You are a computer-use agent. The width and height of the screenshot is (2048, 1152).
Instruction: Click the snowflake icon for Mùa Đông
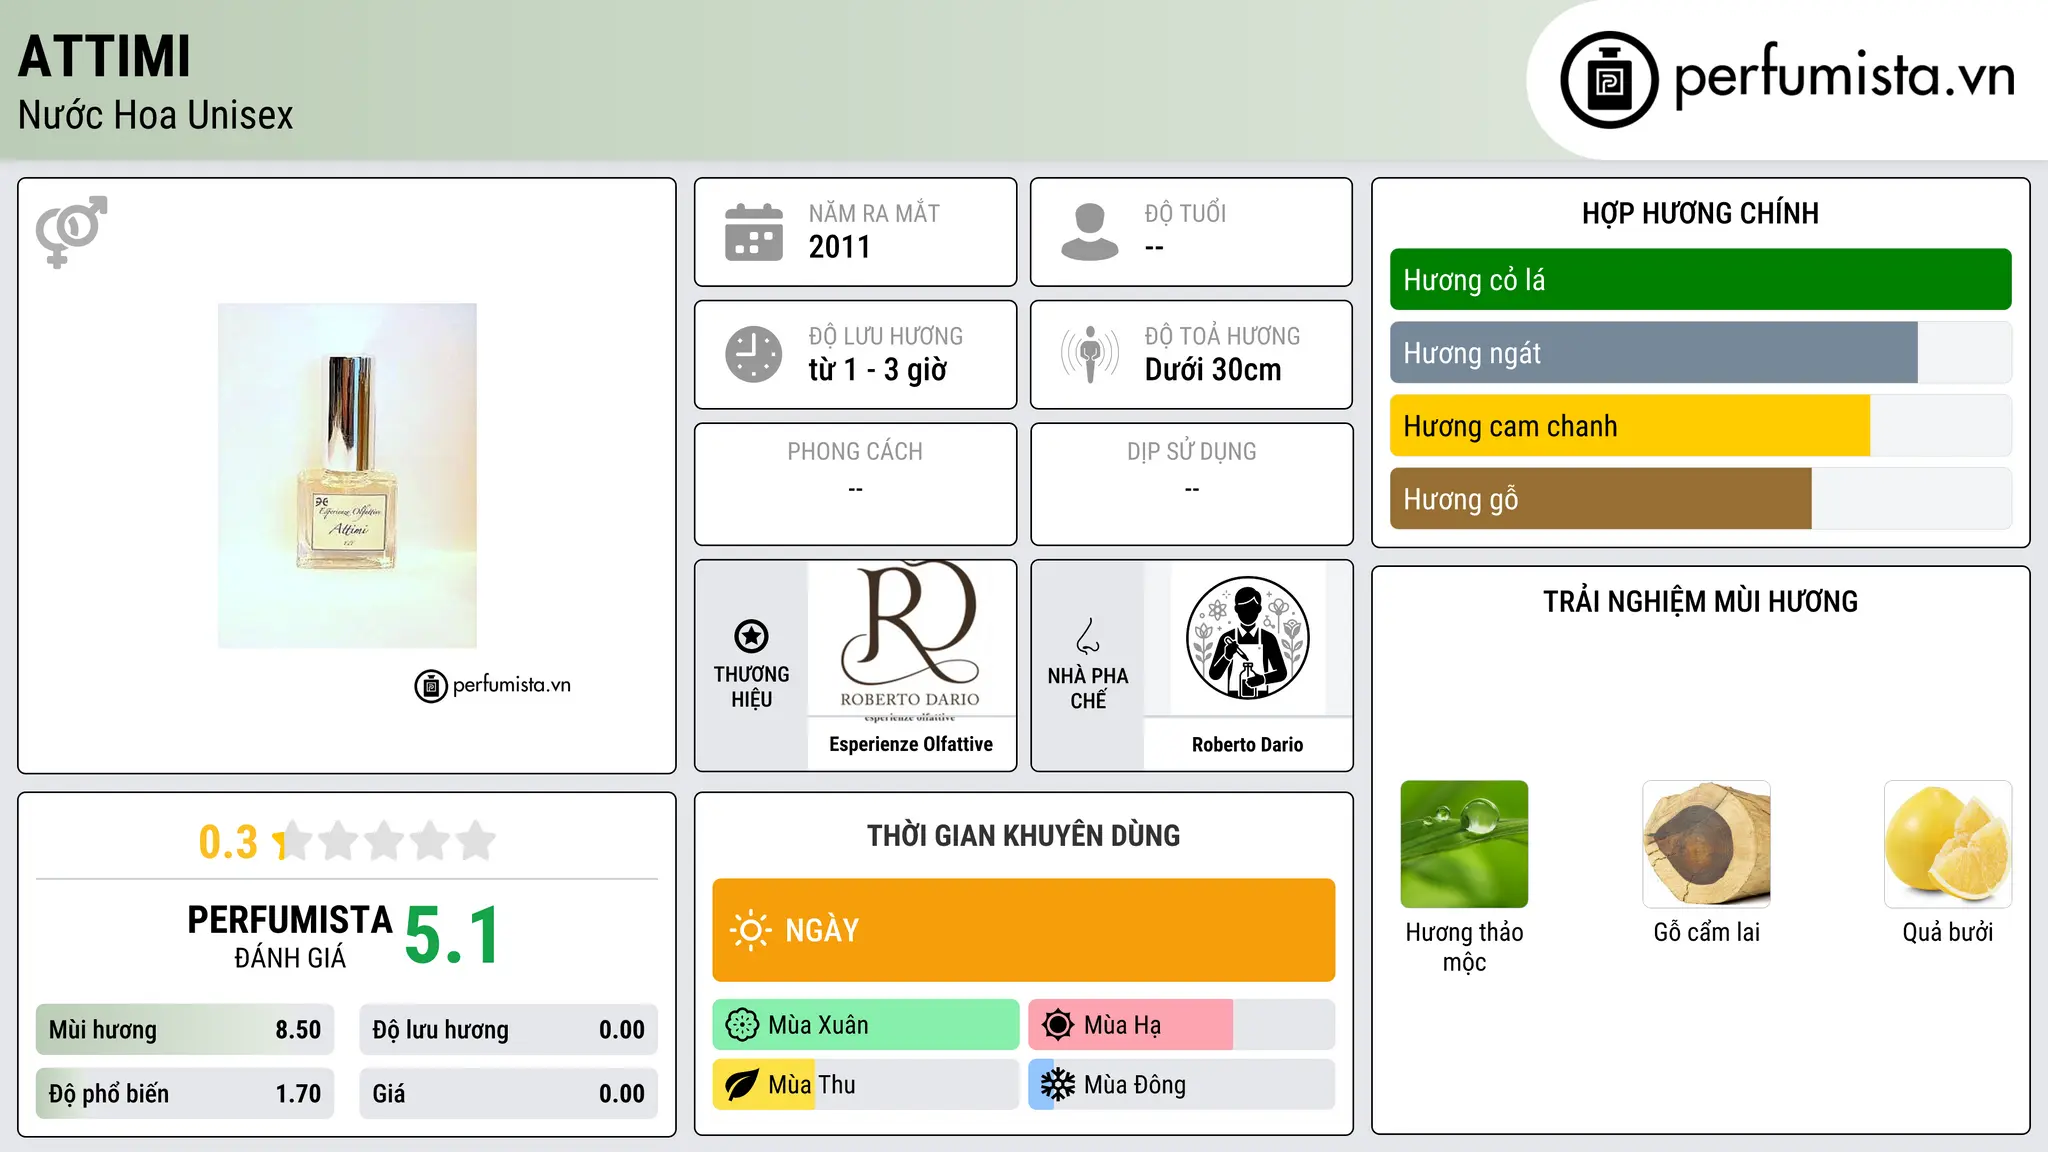pyautogui.click(x=1058, y=1085)
